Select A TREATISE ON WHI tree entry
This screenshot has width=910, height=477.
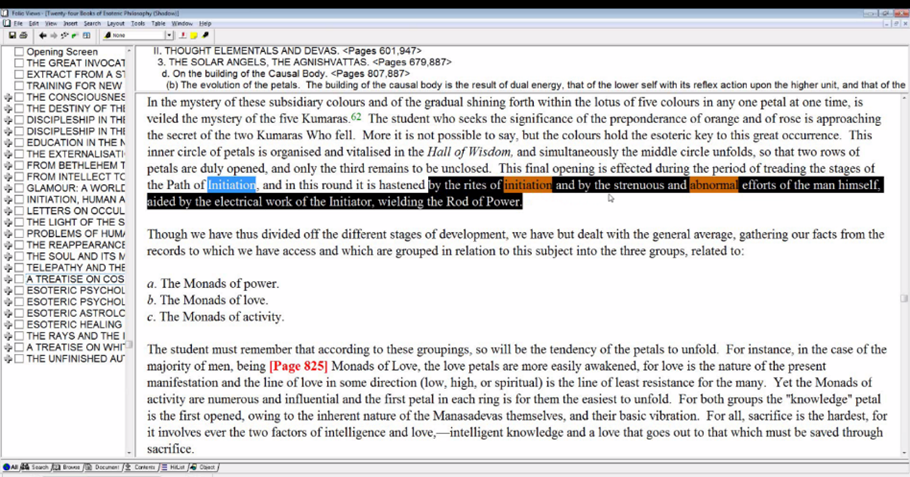[75, 347]
